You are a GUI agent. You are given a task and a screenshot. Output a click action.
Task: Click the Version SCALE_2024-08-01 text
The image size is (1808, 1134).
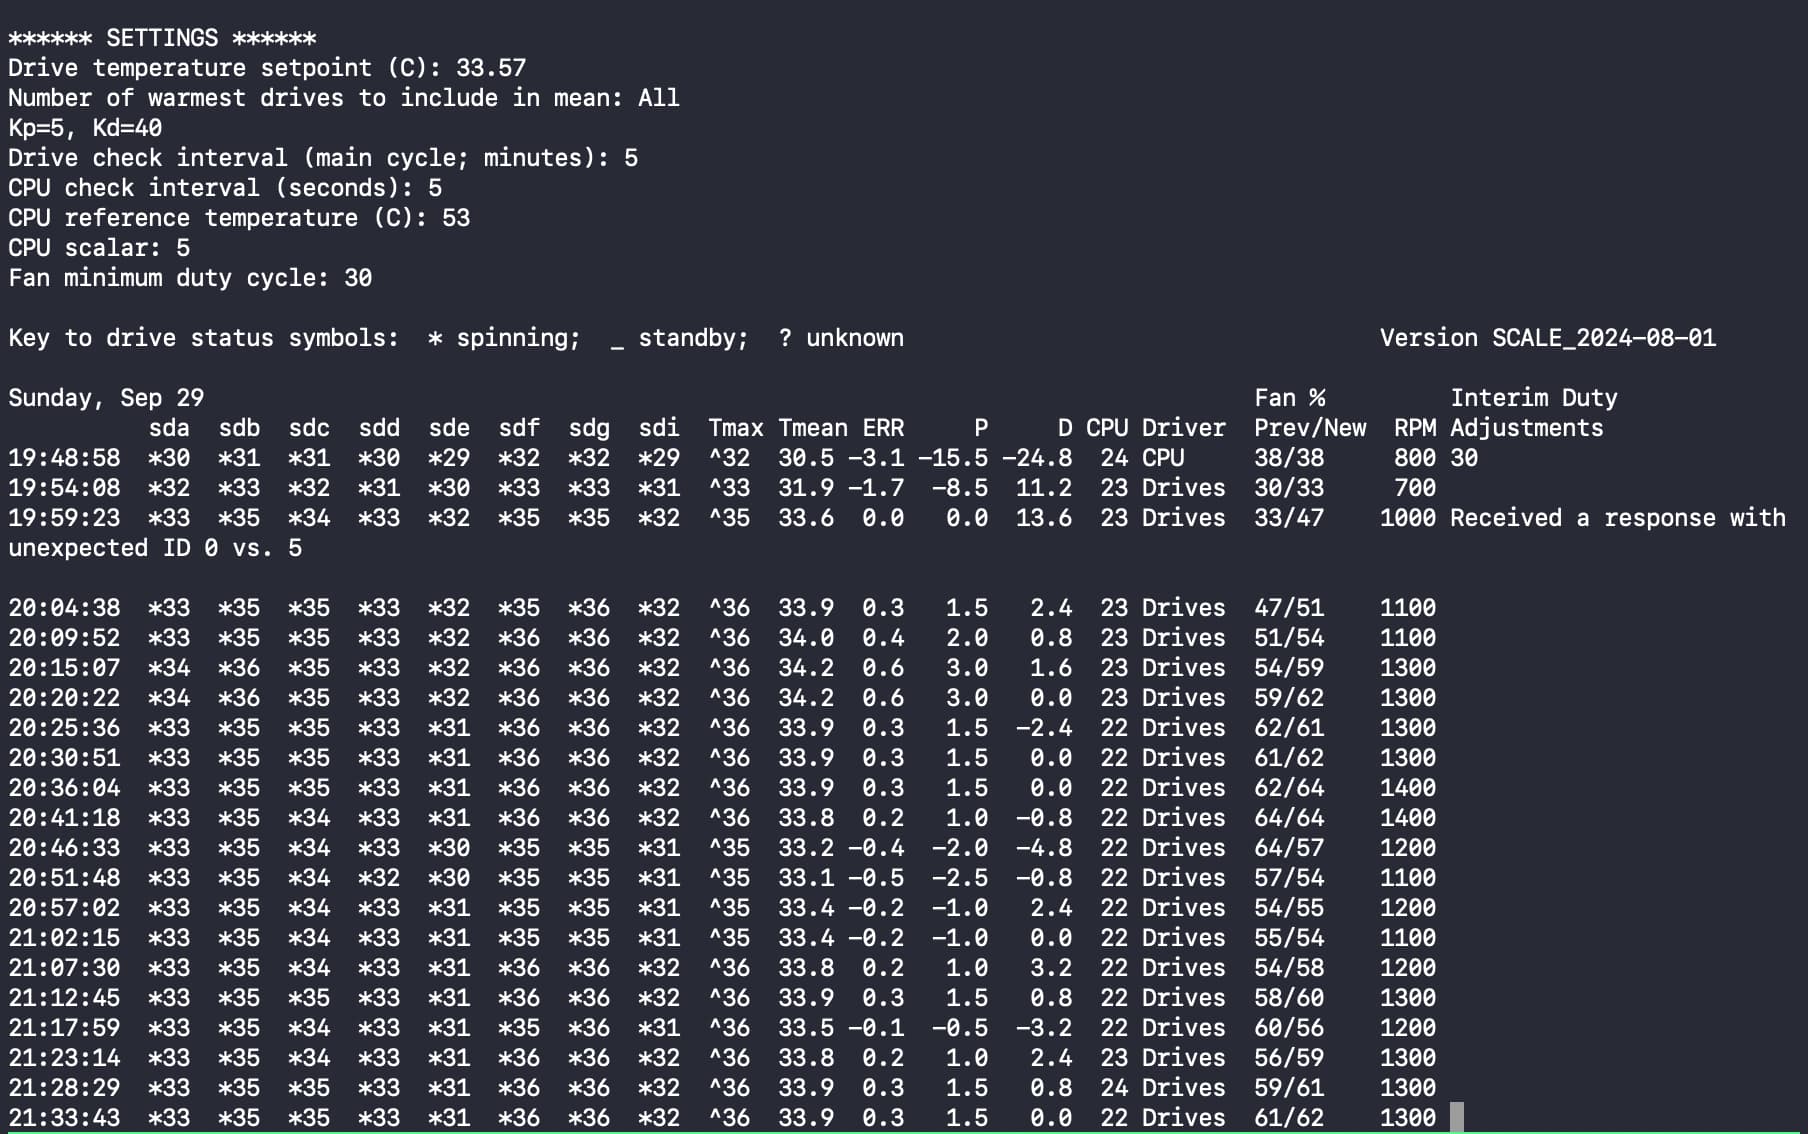(x=1547, y=338)
